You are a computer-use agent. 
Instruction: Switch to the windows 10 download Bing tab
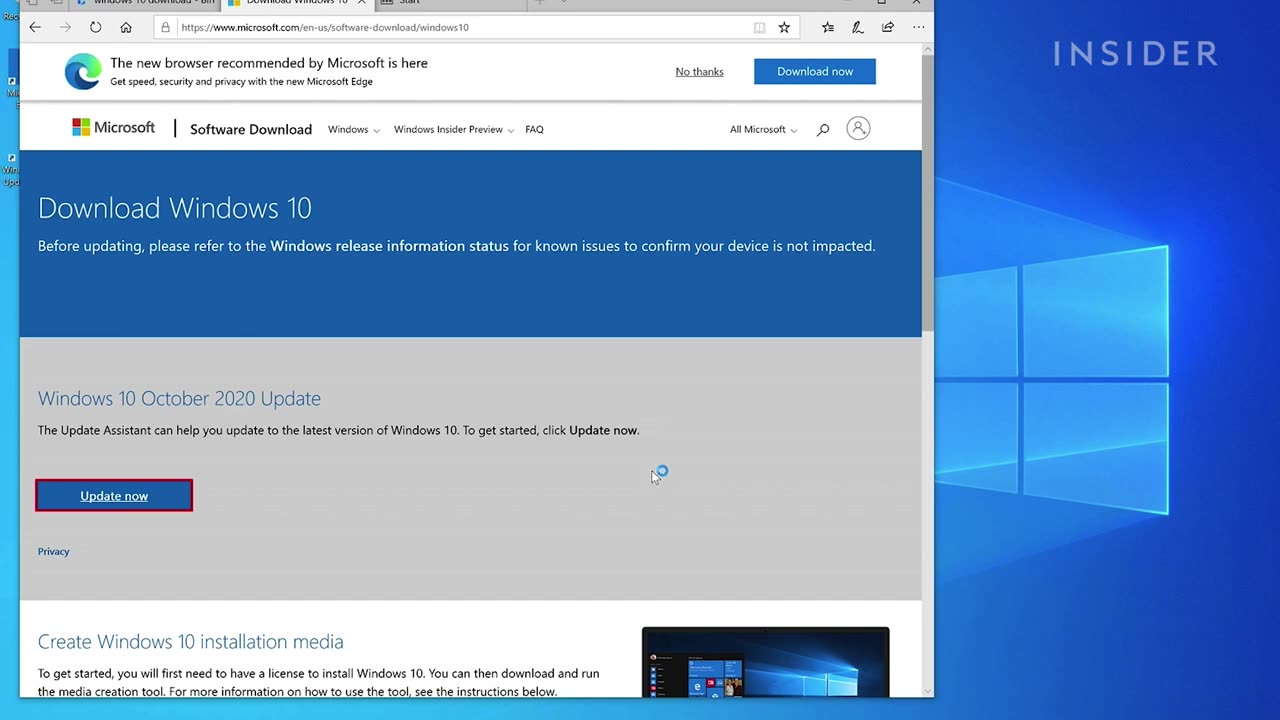click(x=145, y=3)
